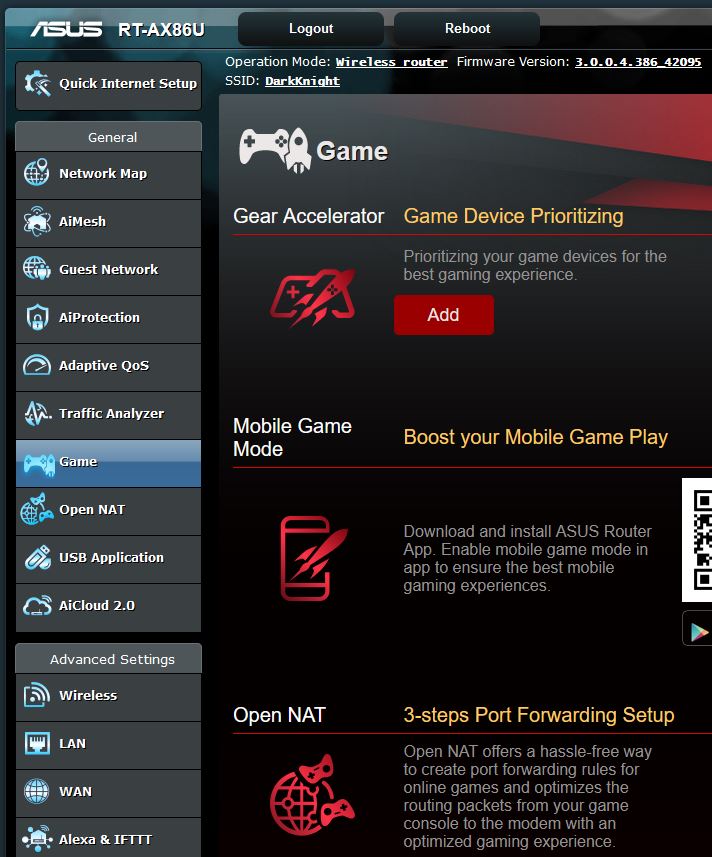This screenshot has height=857, width=712.
Task: Click the USB Application icon
Action: click(37, 557)
